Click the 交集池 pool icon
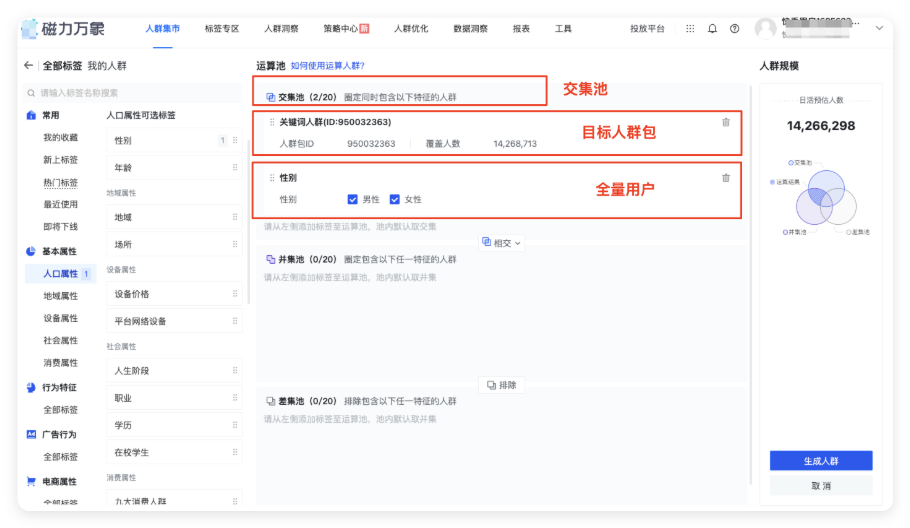The image size is (910, 528). tap(270, 97)
